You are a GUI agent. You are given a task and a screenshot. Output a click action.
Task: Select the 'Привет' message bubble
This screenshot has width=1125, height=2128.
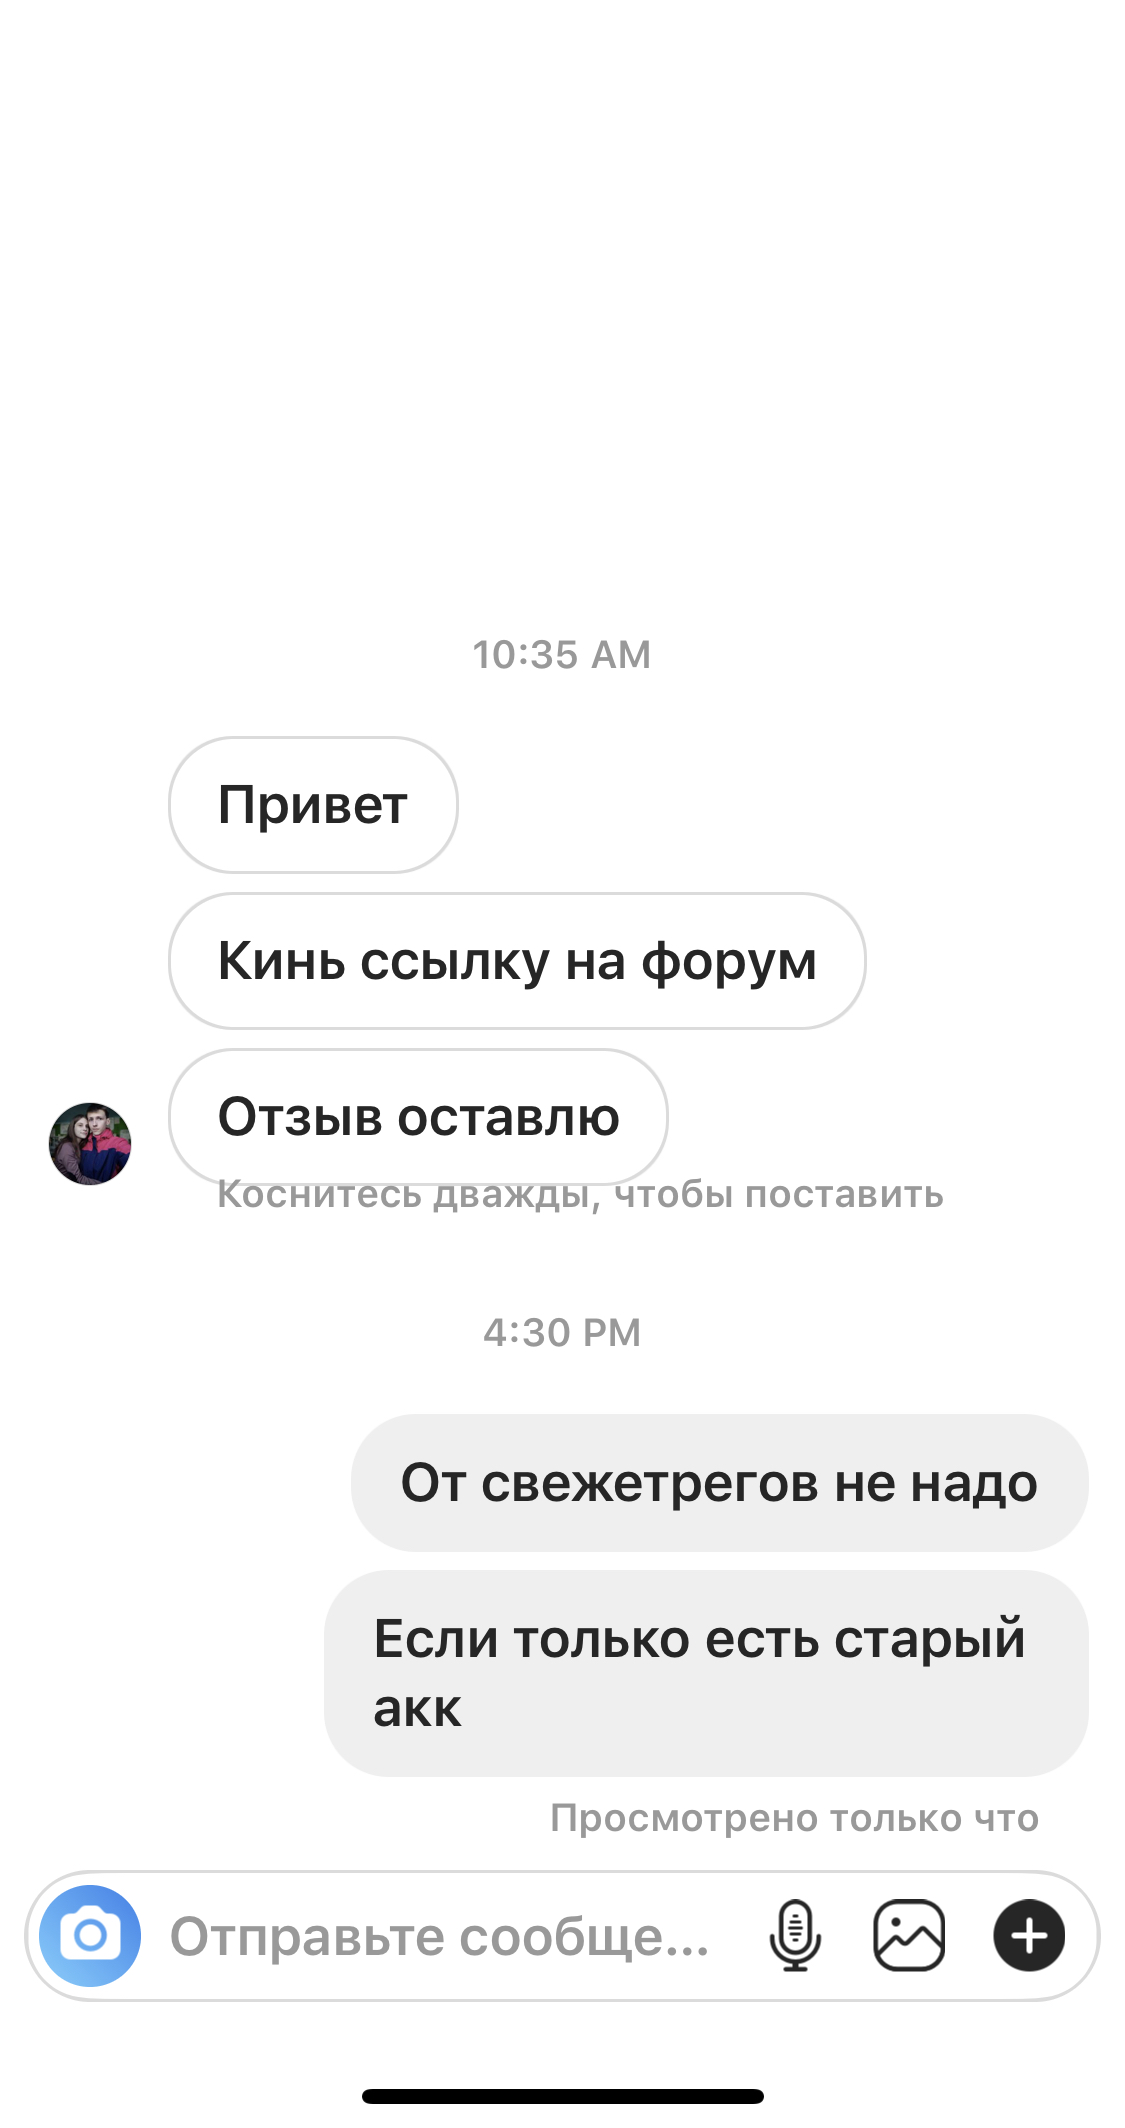(313, 805)
